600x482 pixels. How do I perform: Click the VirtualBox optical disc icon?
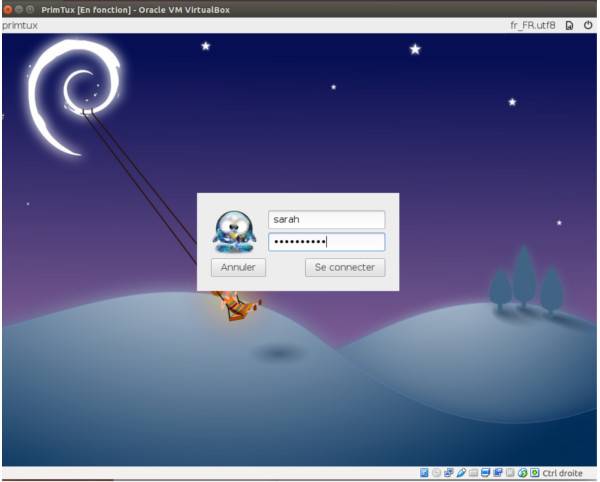437,473
